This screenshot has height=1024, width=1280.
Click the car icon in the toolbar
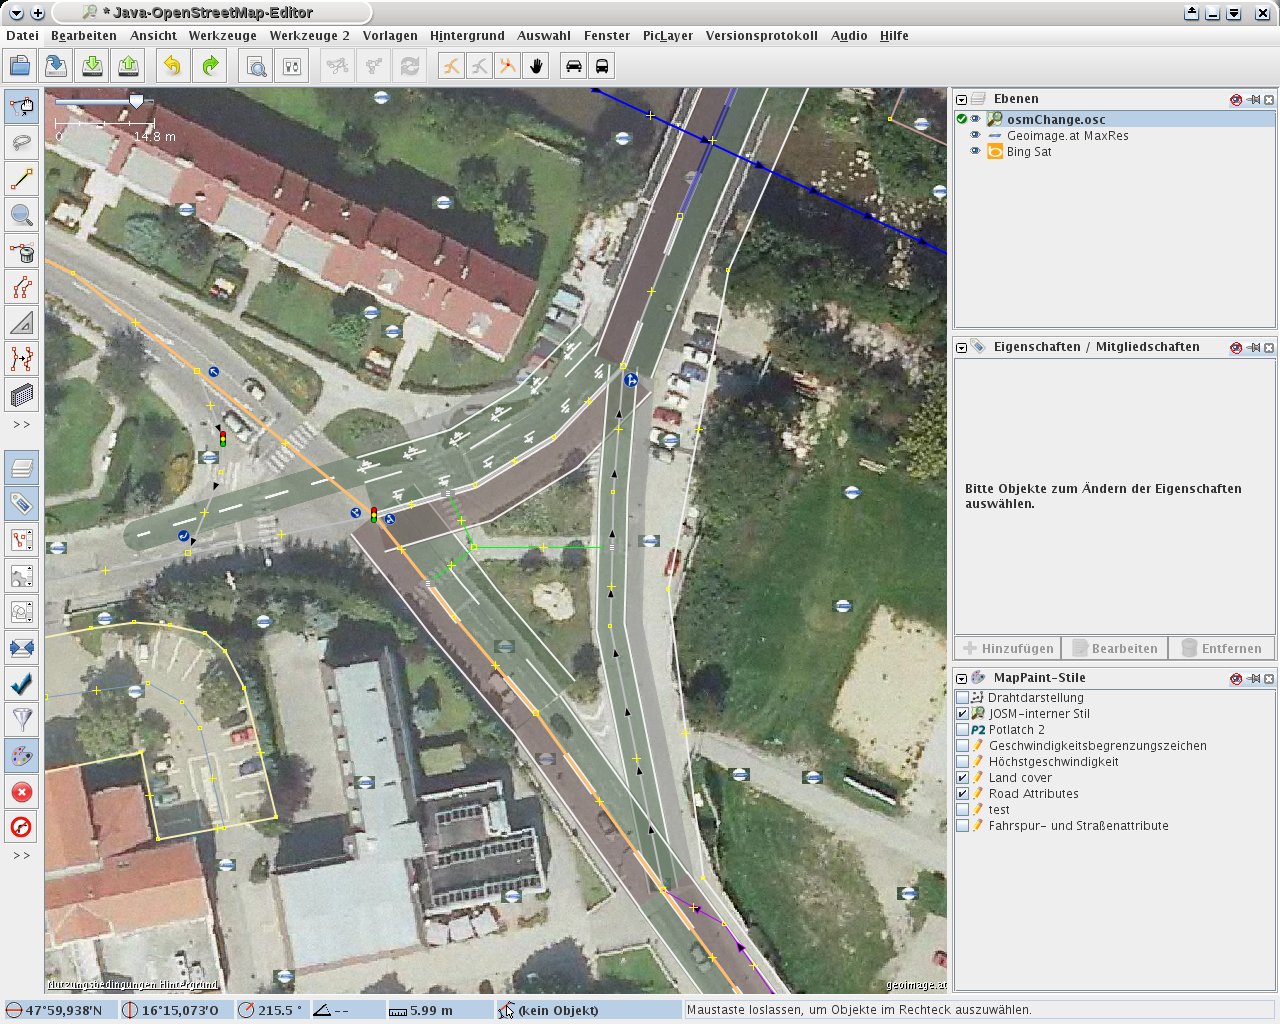(x=574, y=66)
